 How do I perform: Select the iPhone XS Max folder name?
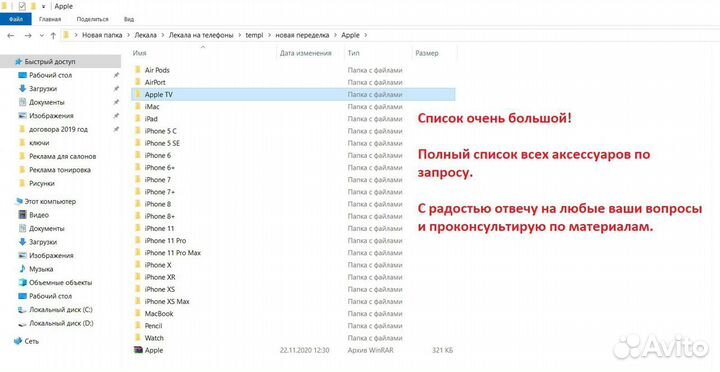pyautogui.click(x=167, y=301)
